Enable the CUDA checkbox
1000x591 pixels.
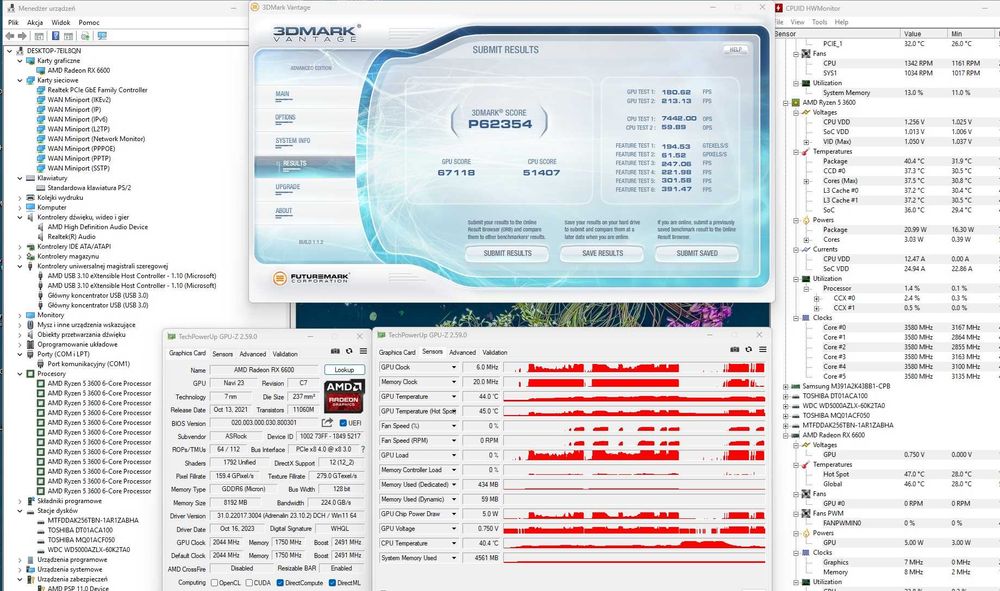[x=249, y=583]
